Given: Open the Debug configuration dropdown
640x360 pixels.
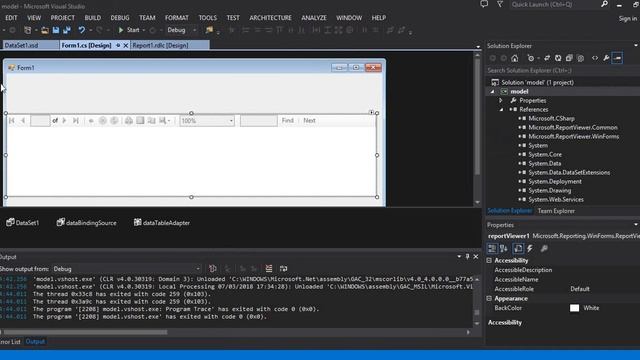Looking at the screenshot, I should click(x=195, y=30).
